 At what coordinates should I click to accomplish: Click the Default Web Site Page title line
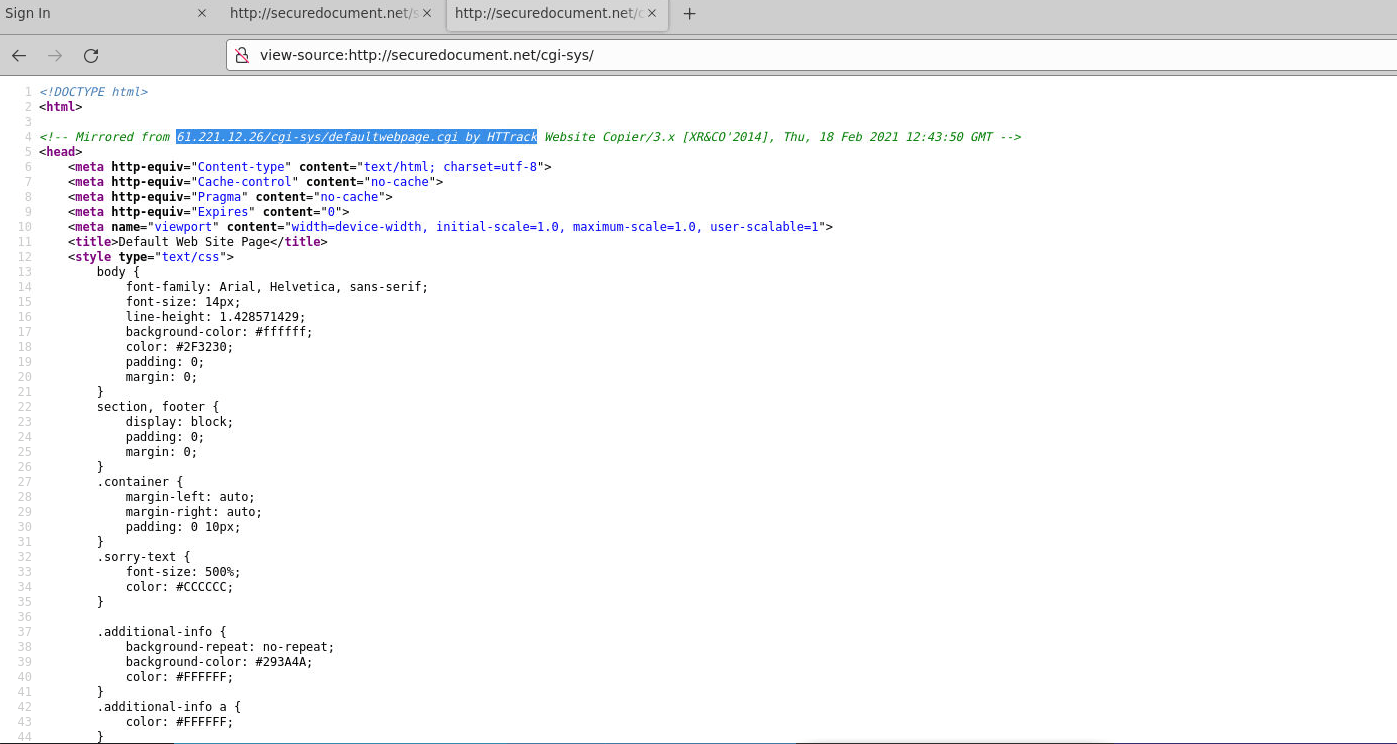point(198,242)
